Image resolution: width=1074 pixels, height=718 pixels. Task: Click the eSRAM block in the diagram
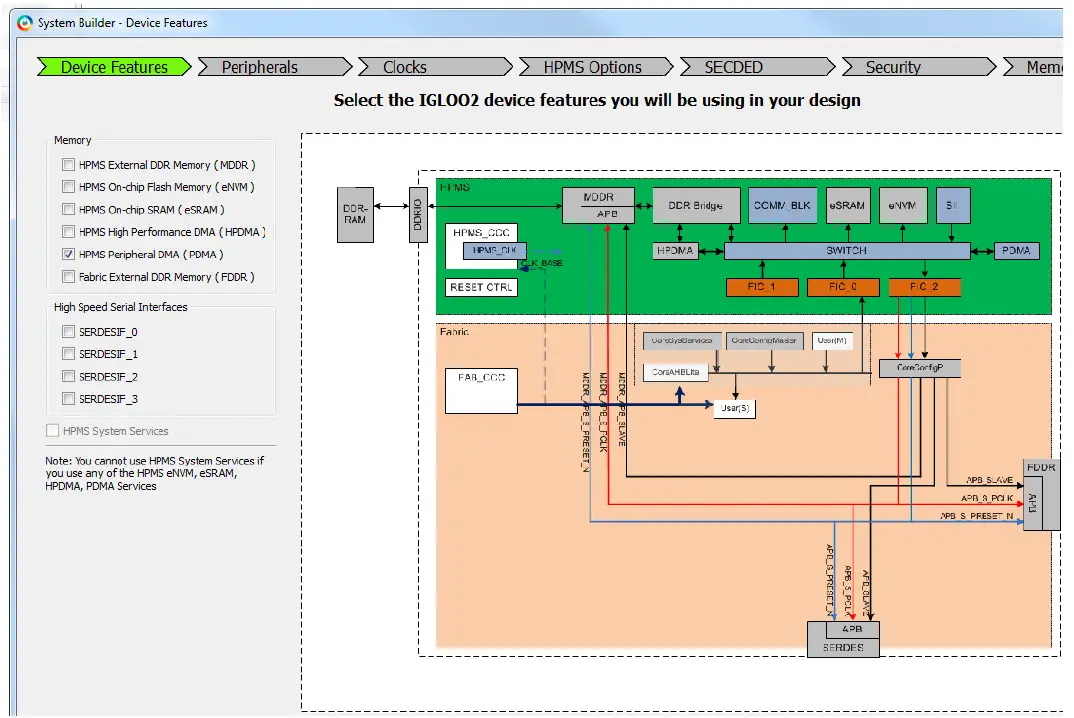click(847, 205)
